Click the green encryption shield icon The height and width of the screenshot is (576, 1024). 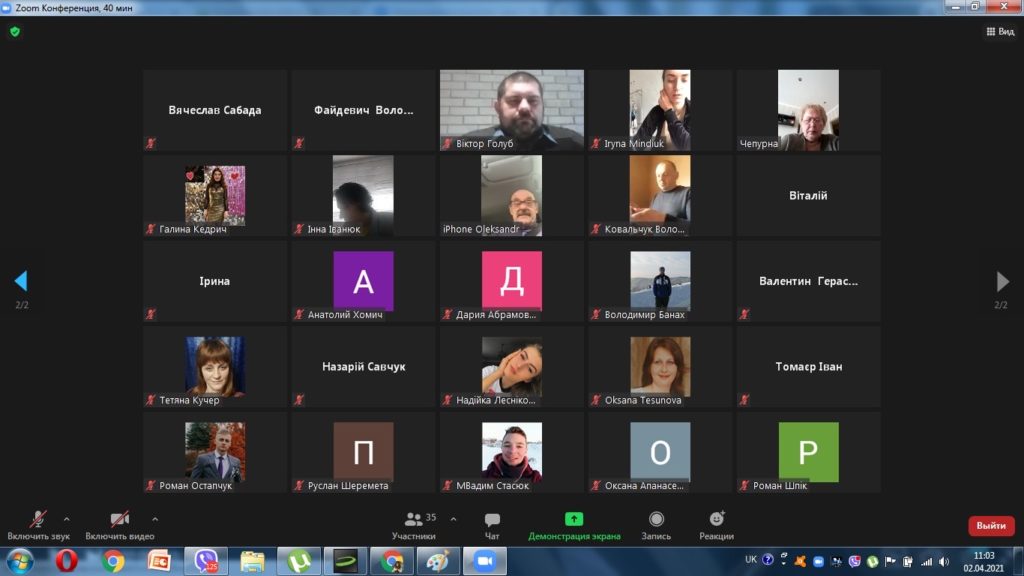click(x=15, y=32)
